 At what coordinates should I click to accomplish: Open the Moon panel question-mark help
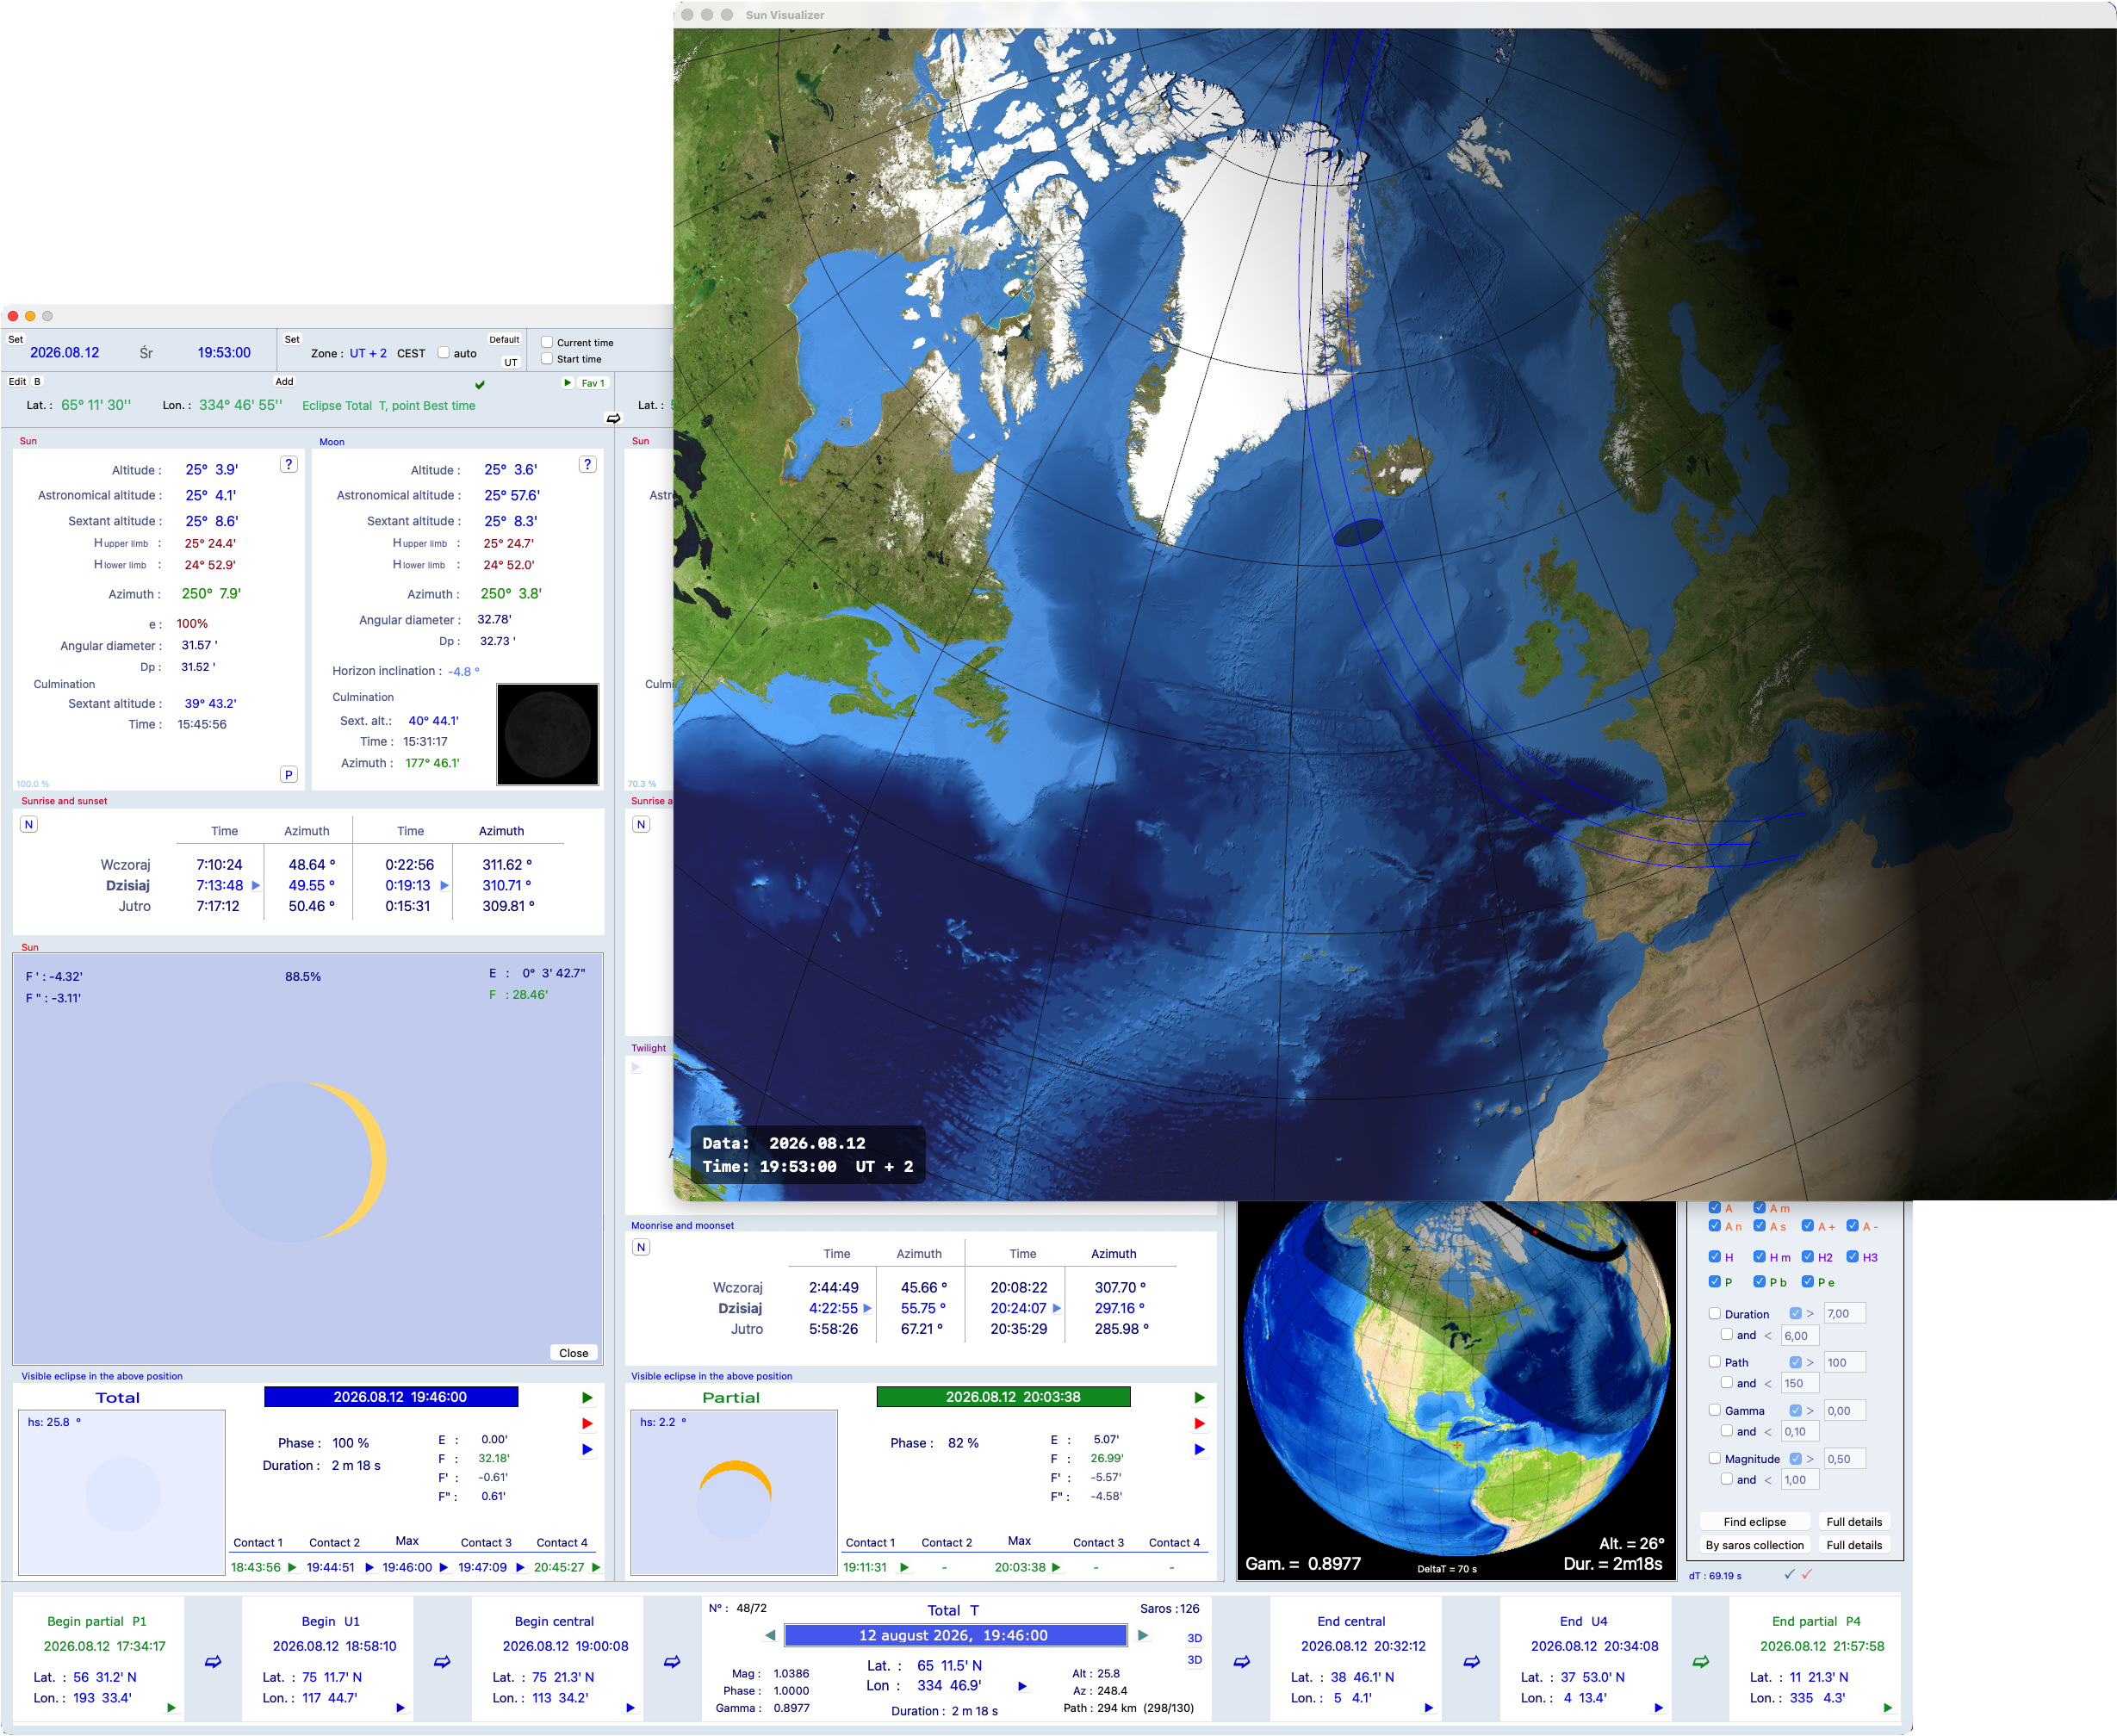[x=588, y=464]
